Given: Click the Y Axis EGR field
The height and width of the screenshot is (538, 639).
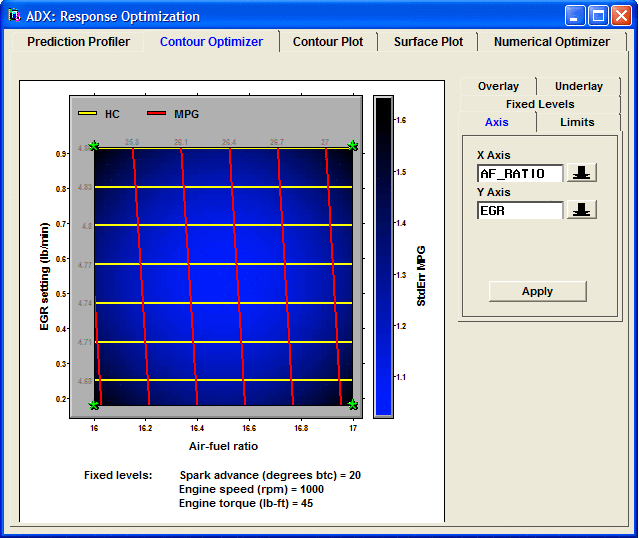Looking at the screenshot, I should [x=520, y=210].
